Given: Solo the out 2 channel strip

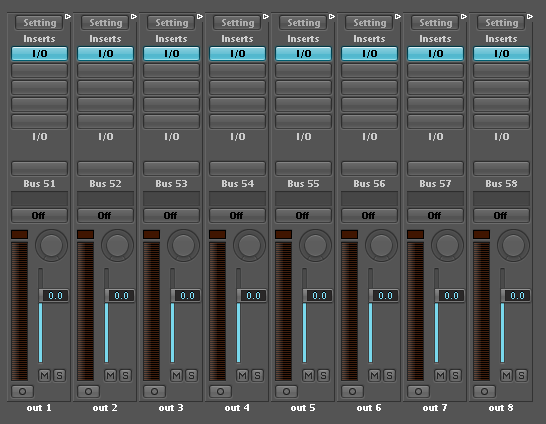Looking at the screenshot, I should [125, 375].
